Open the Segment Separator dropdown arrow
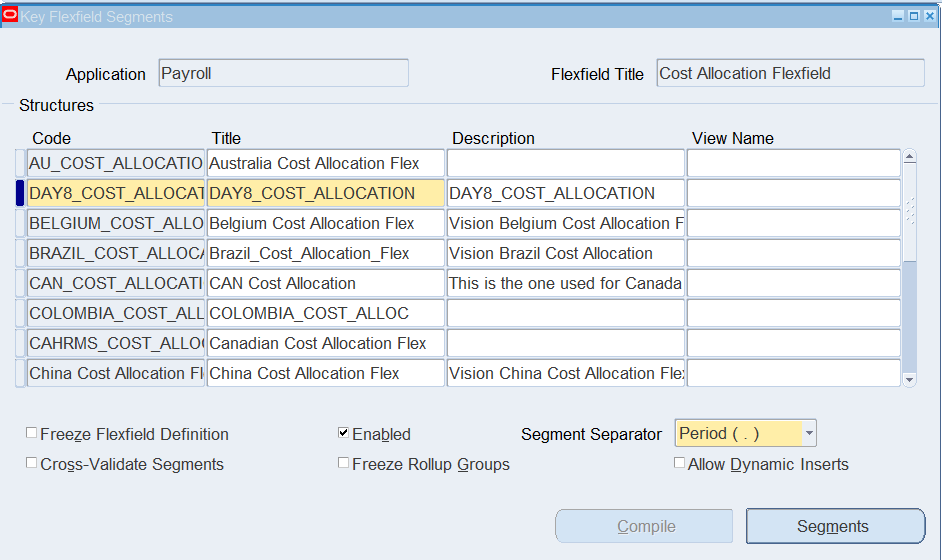Image resolution: width=942 pixels, height=560 pixels. coord(809,433)
